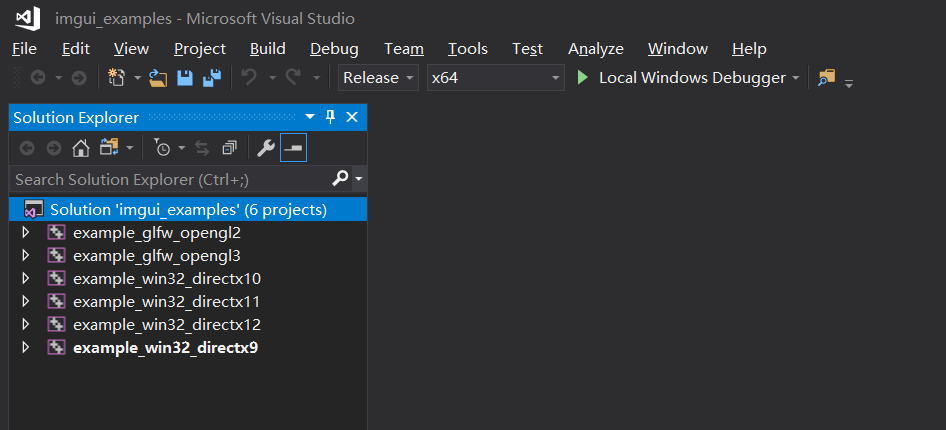Open toolbar overflow options
The height and width of the screenshot is (430, 946).
pyautogui.click(x=849, y=83)
